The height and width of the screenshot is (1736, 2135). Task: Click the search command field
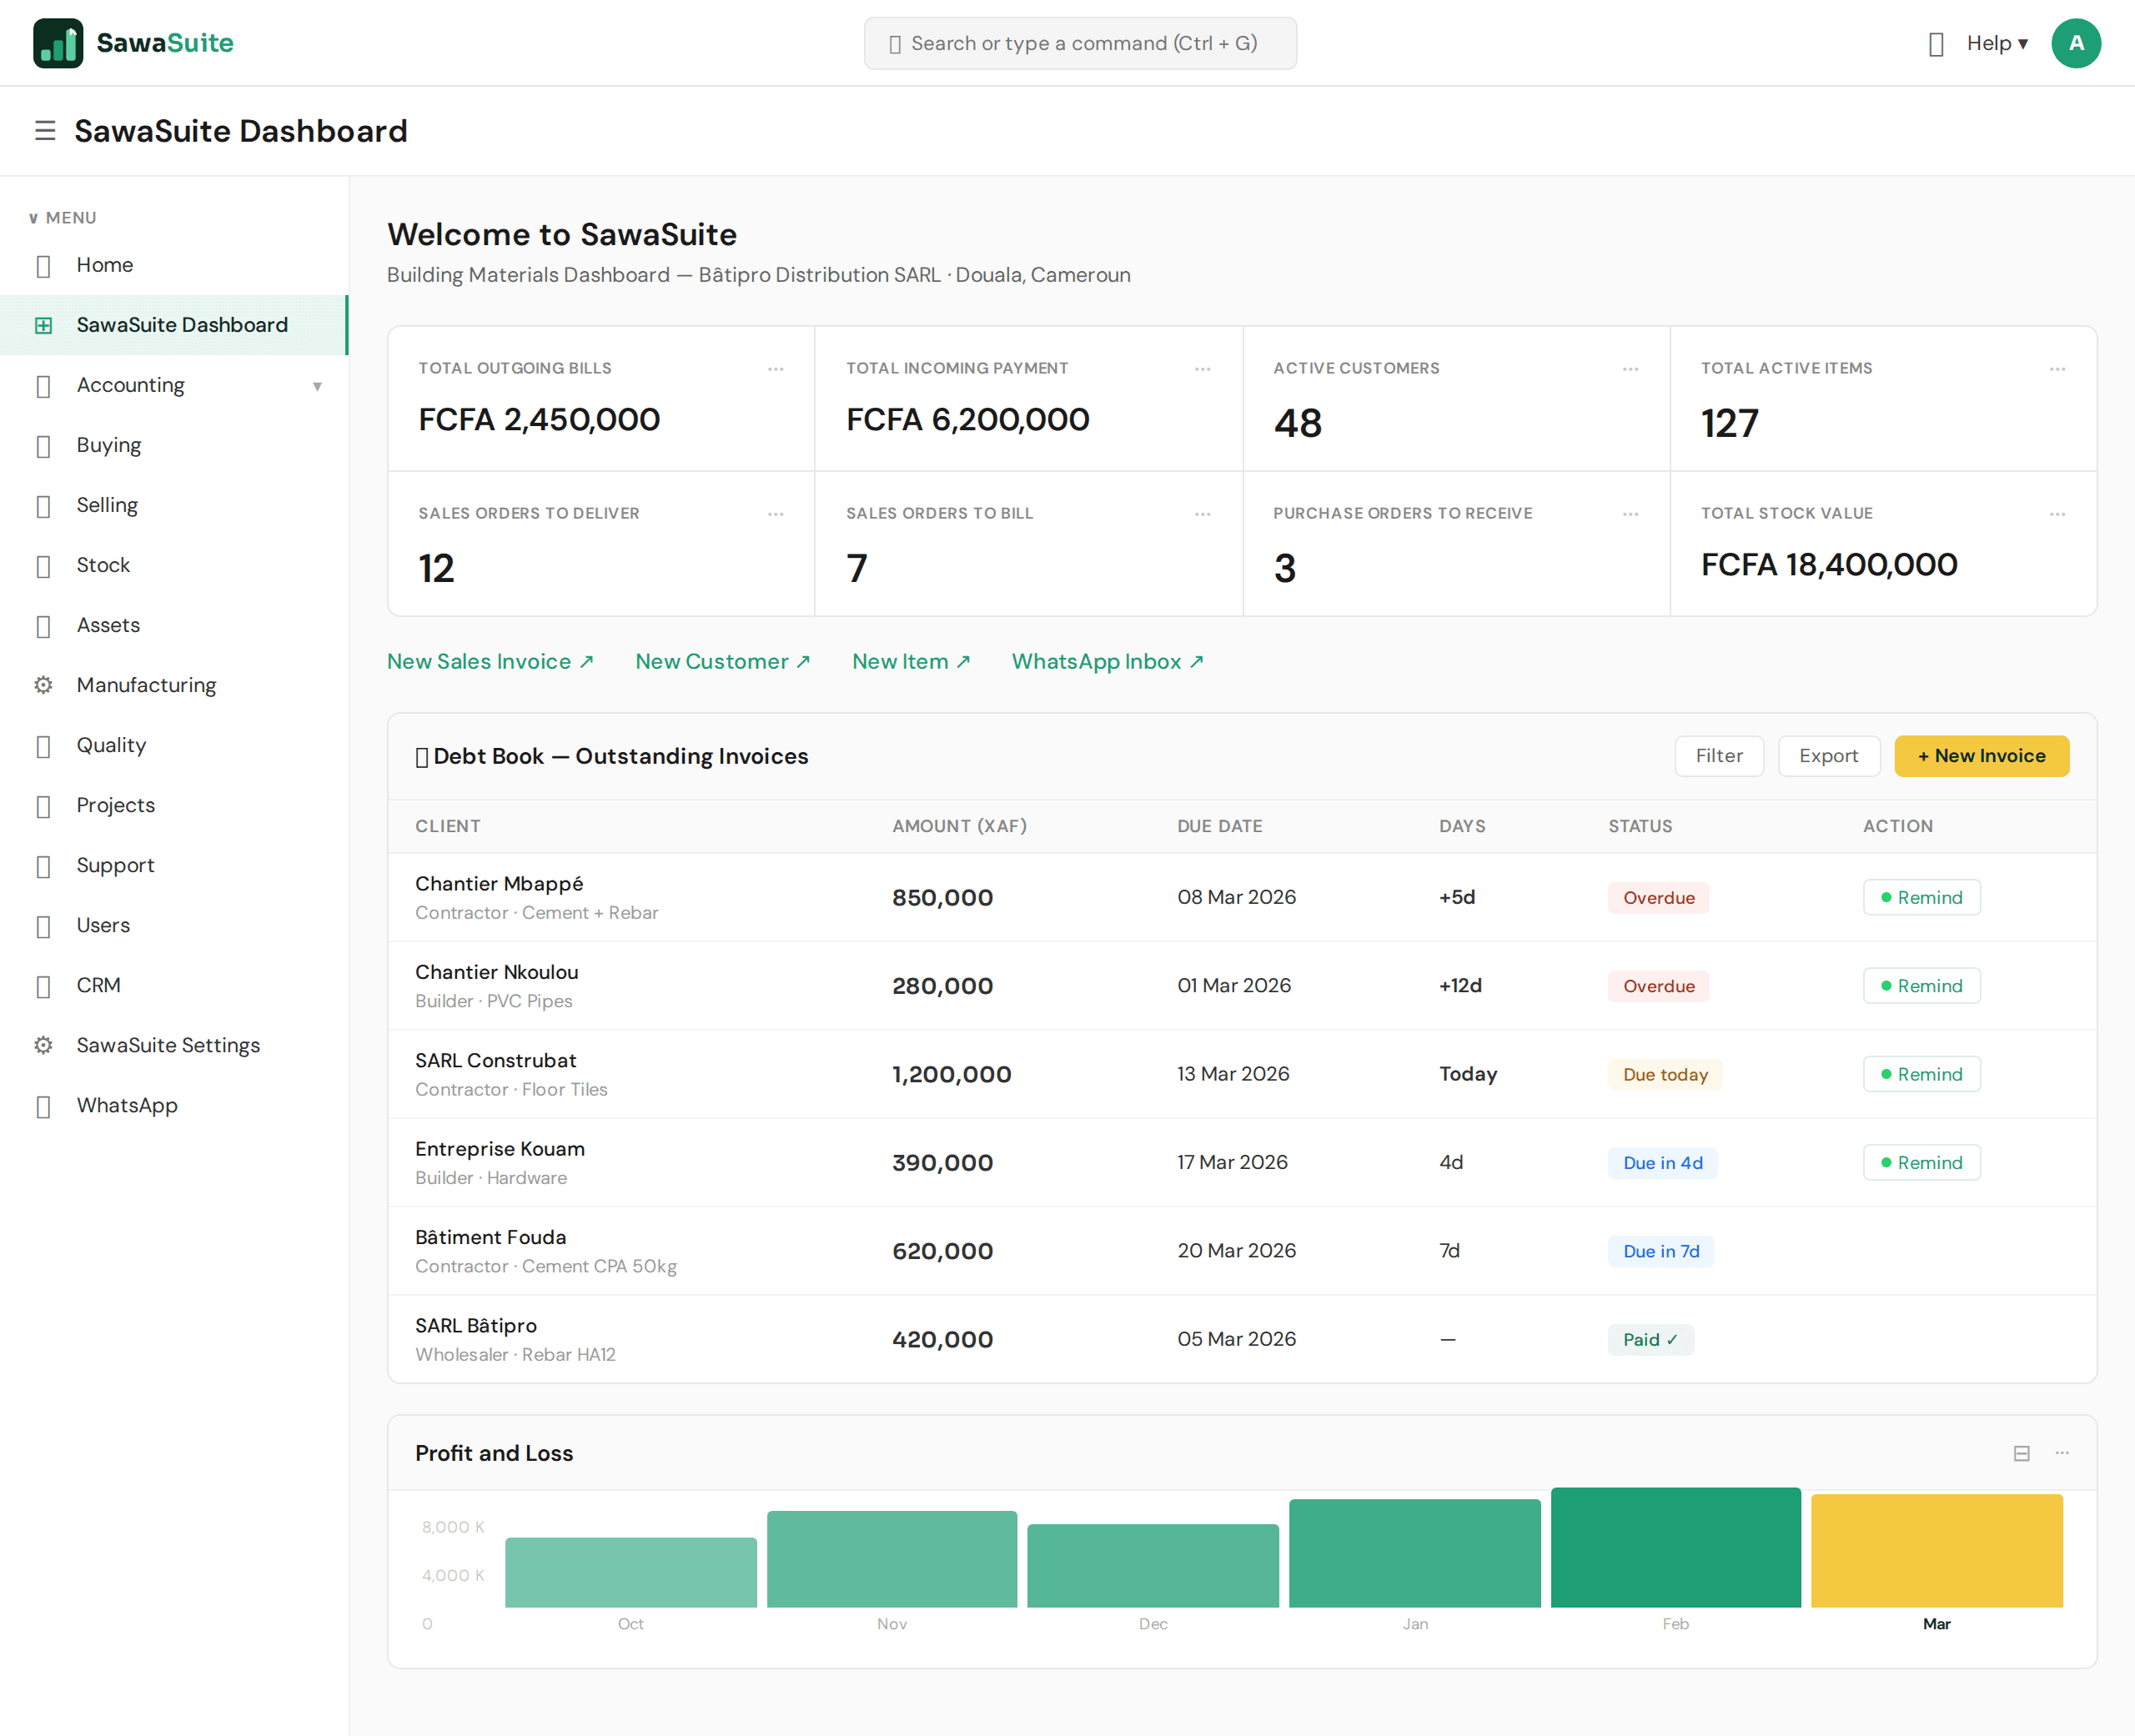click(x=1080, y=43)
